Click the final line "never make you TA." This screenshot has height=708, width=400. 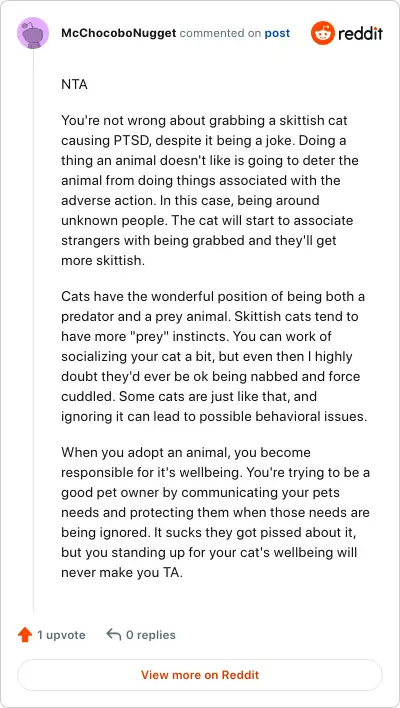122,573
